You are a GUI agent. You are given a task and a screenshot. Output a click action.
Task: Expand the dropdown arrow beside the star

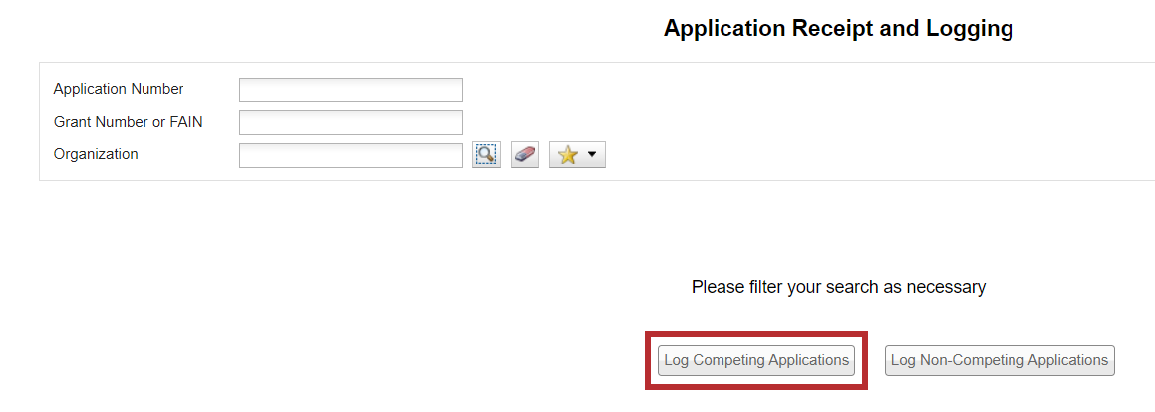tap(592, 155)
